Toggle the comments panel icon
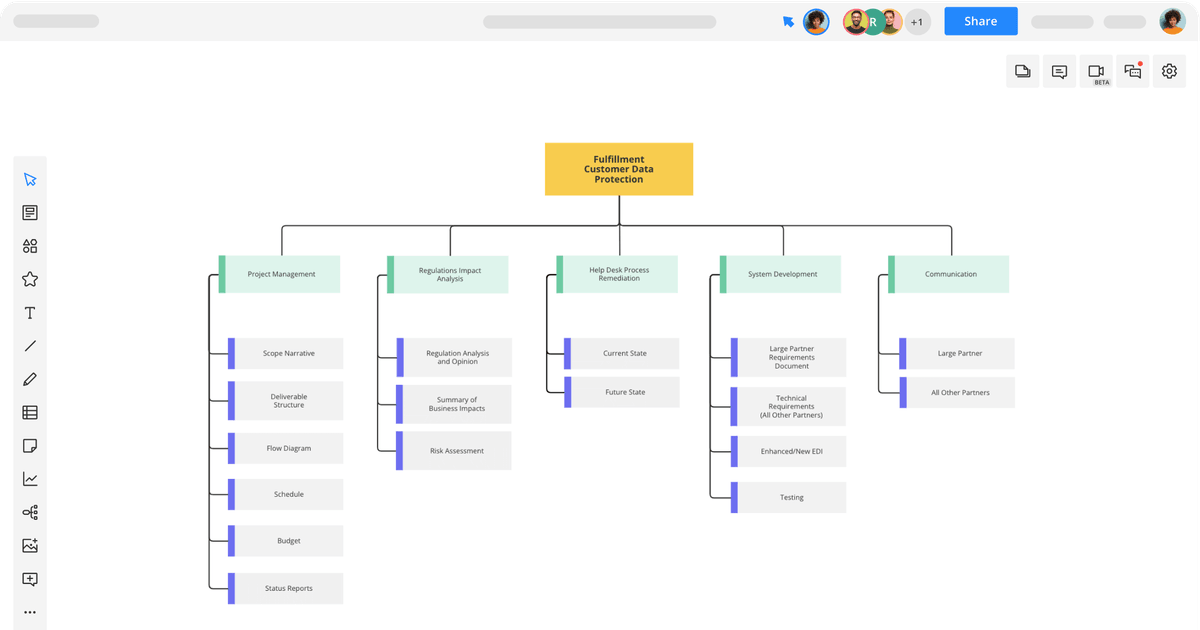The width and height of the screenshot is (1200, 630). click(1059, 71)
